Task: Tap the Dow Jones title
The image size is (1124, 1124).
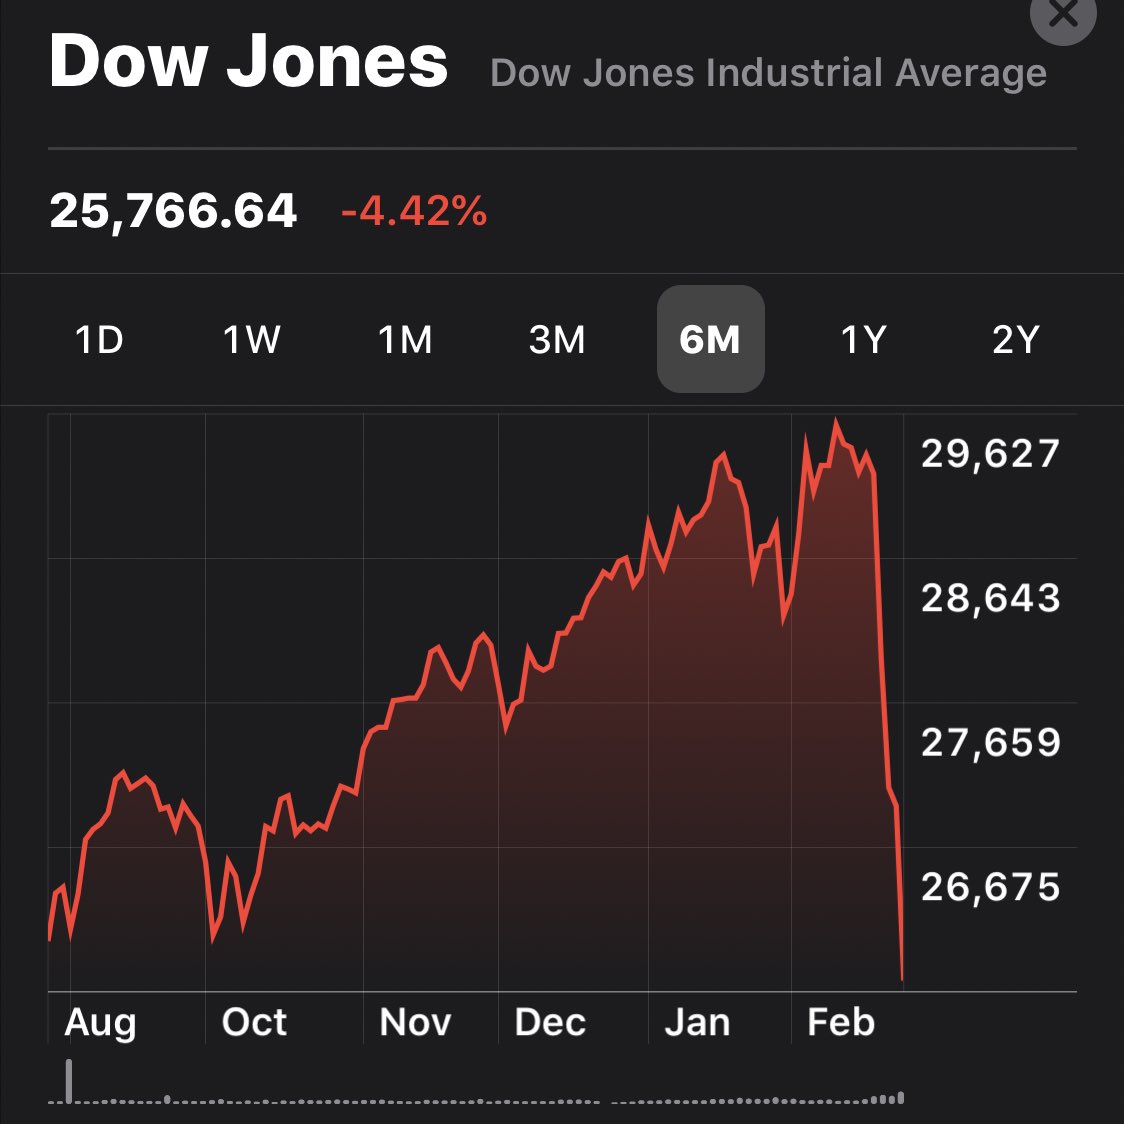Action: pyautogui.click(x=248, y=62)
